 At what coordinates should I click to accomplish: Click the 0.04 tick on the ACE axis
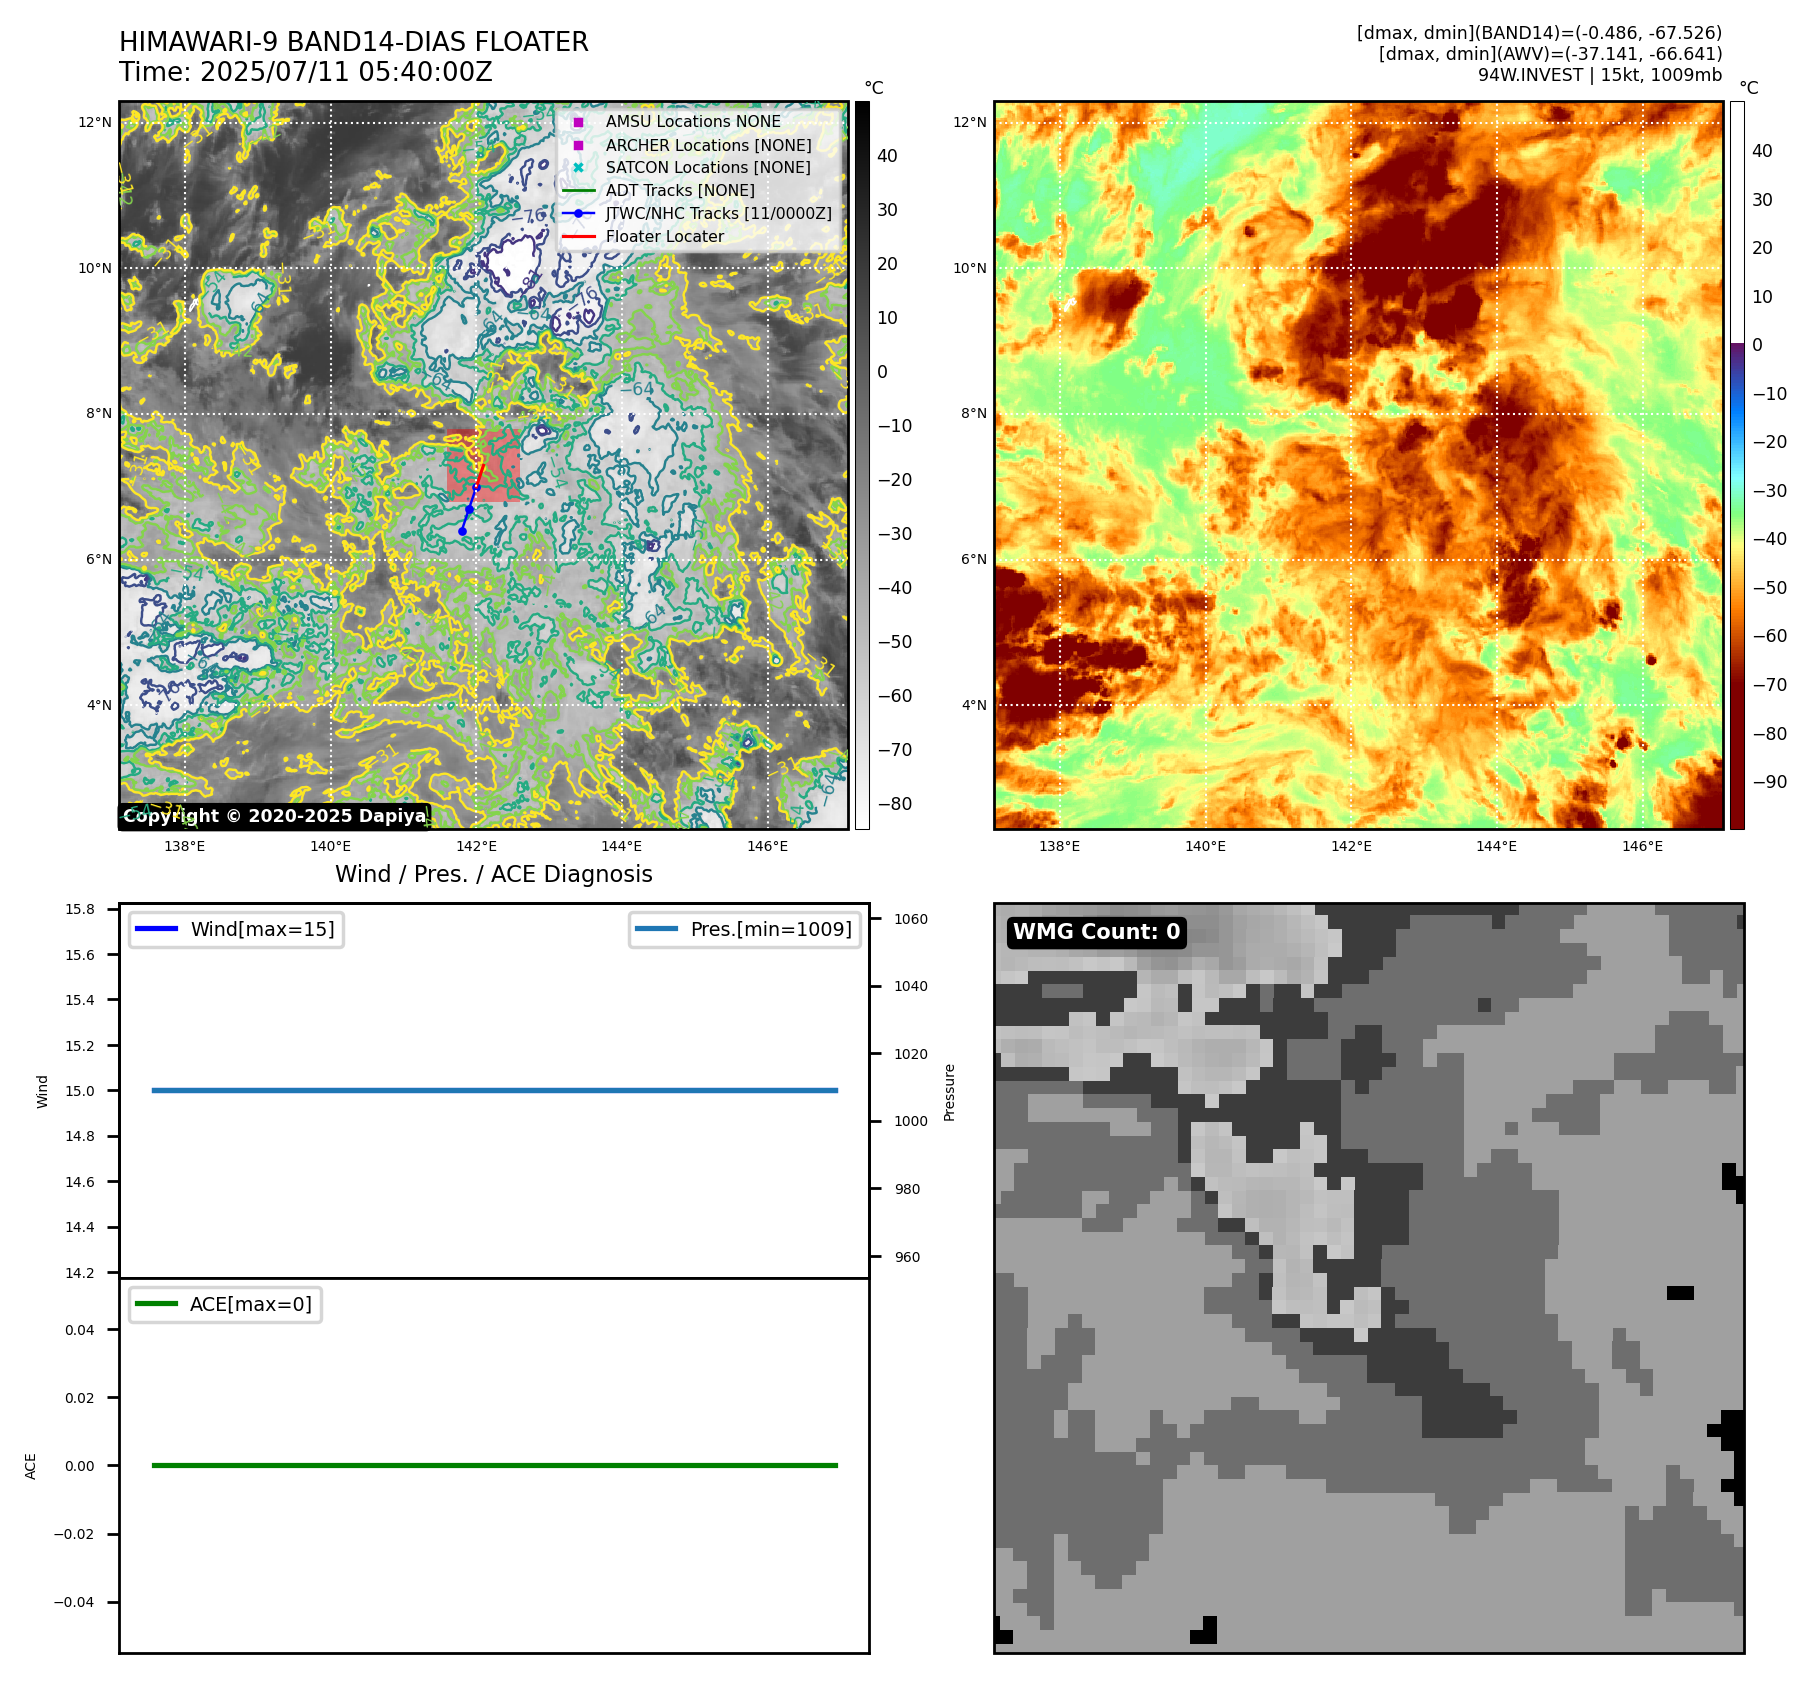click(80, 1330)
